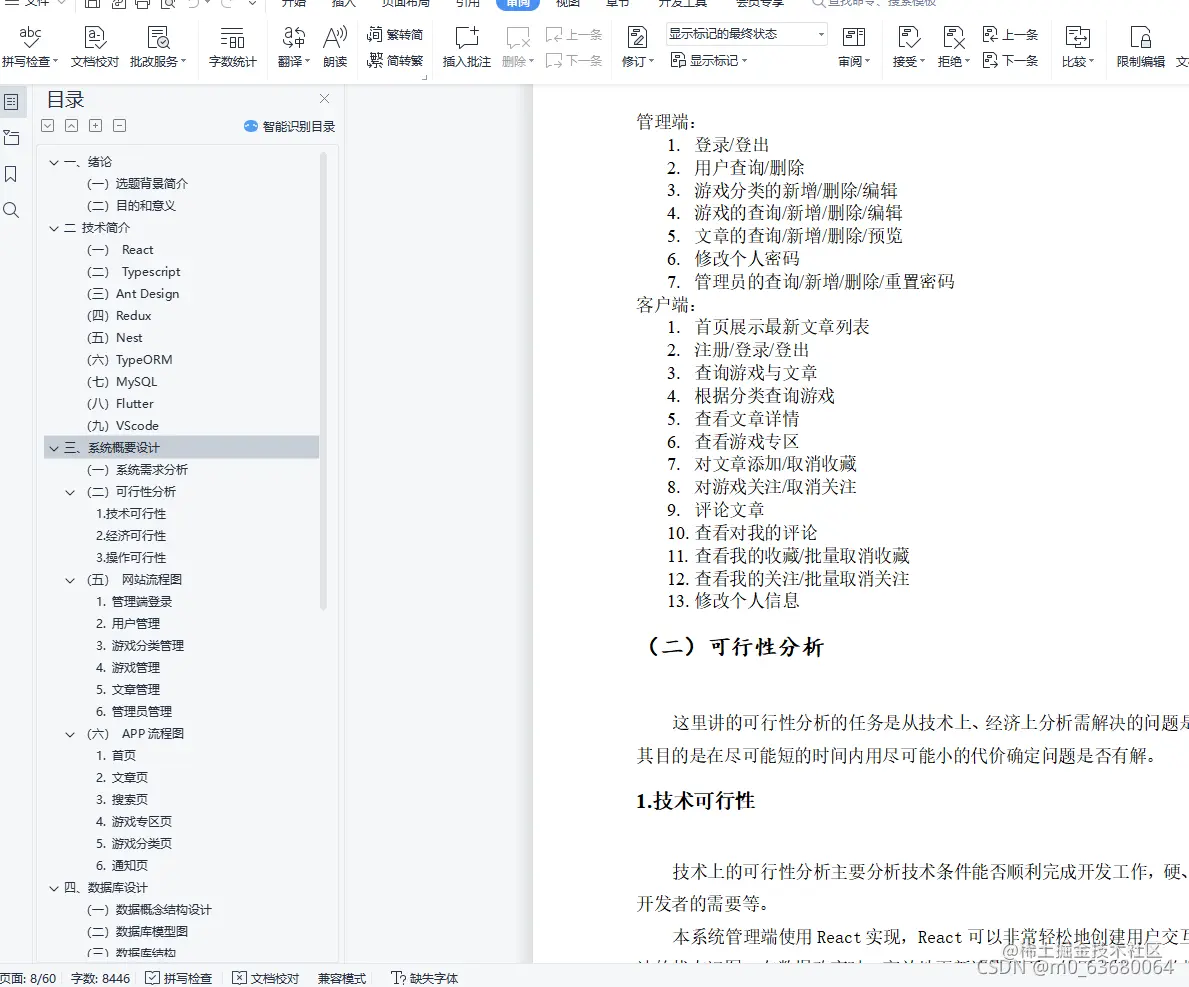The image size is (1189, 987).
Task: Open the 显示标记 dropdown
Action: (709, 60)
